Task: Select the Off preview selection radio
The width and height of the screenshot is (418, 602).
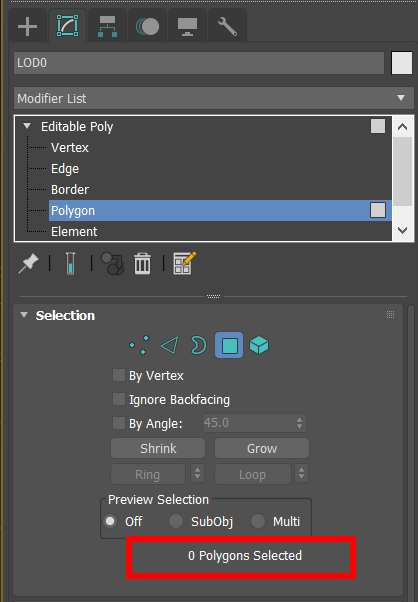Action: click(110, 521)
